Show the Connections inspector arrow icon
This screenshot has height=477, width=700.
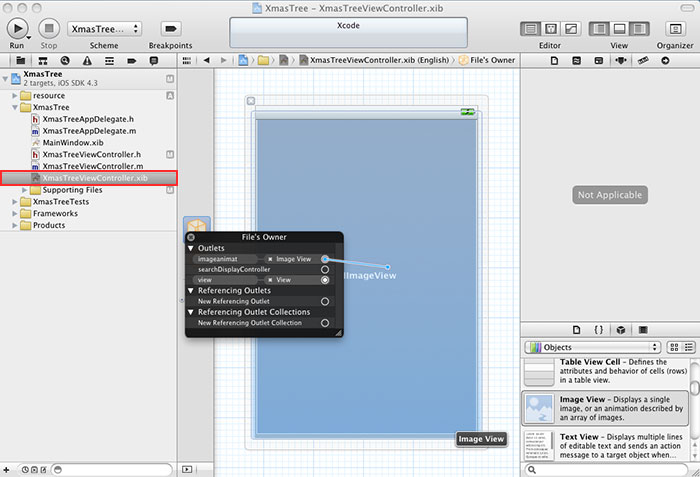(x=665, y=60)
